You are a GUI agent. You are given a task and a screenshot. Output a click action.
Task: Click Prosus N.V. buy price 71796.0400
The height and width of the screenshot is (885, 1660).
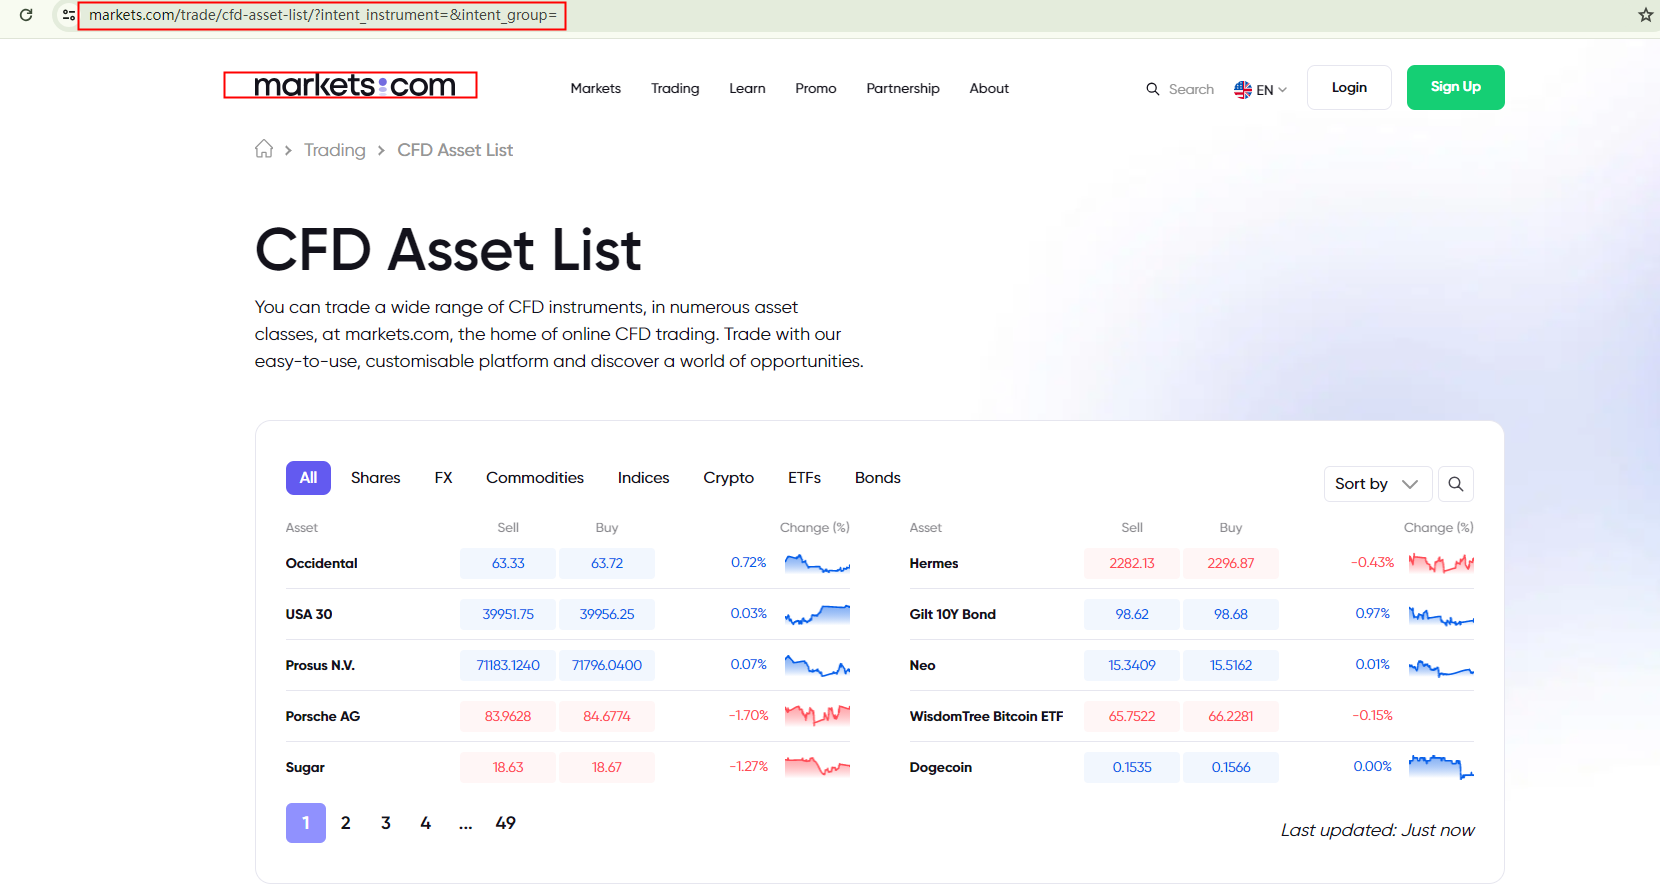pyautogui.click(x=607, y=665)
